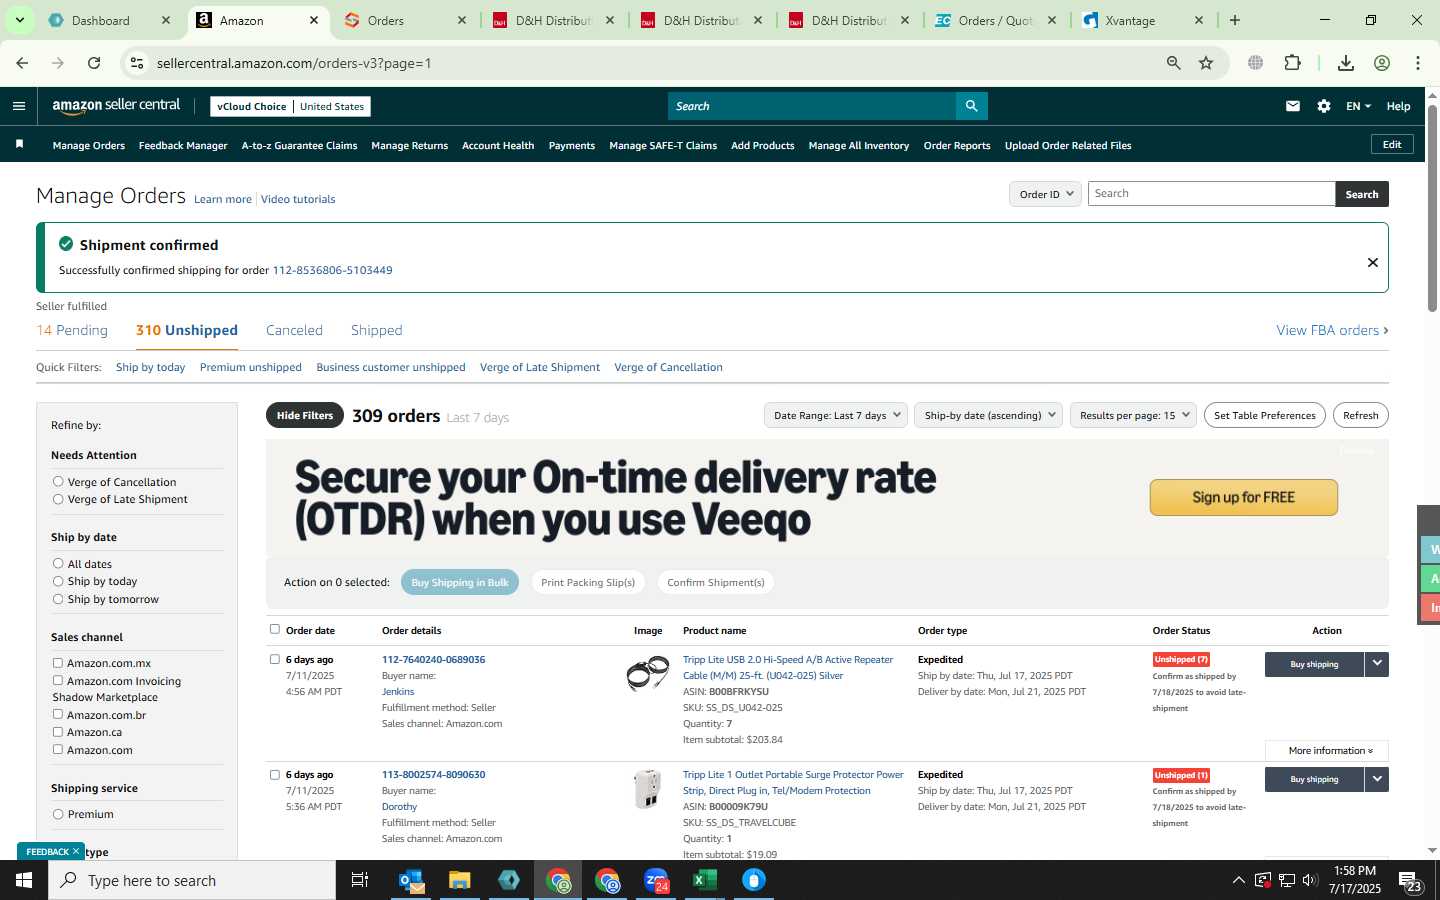Click the Refresh orders button
Screen dimensions: 1440x900
(x=1360, y=415)
